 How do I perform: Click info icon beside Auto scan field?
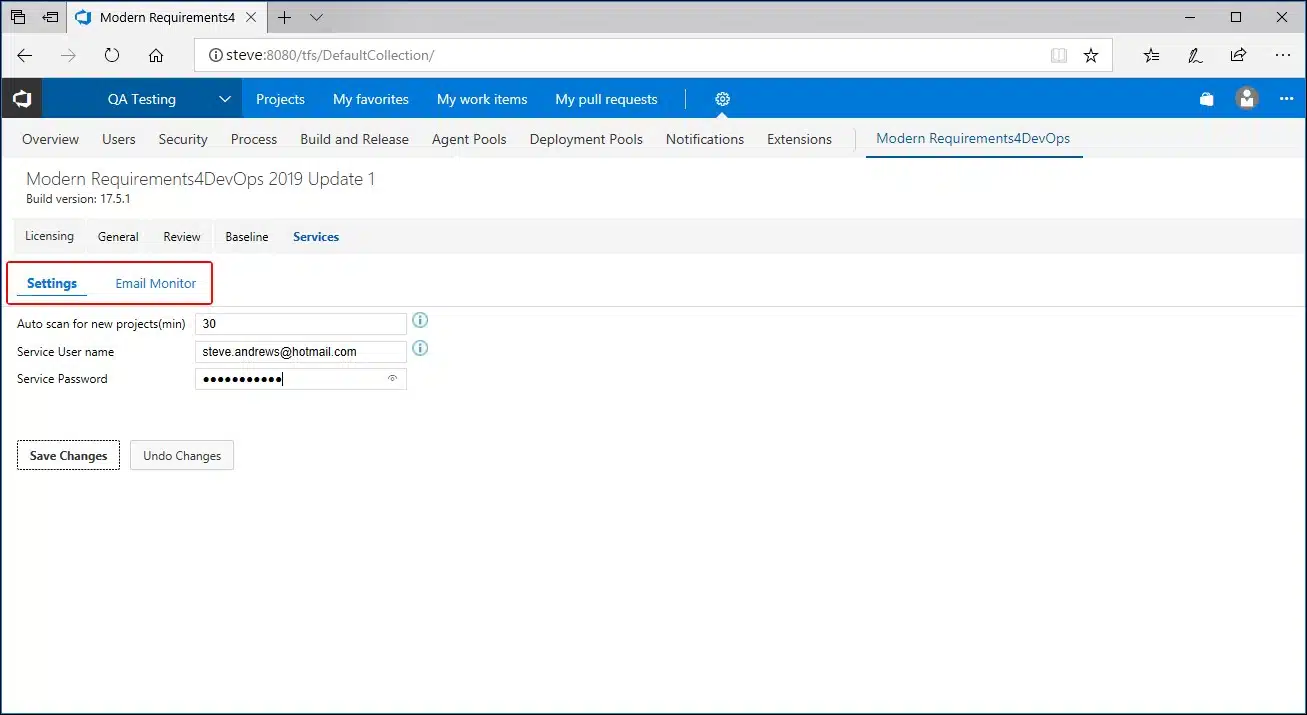(420, 320)
